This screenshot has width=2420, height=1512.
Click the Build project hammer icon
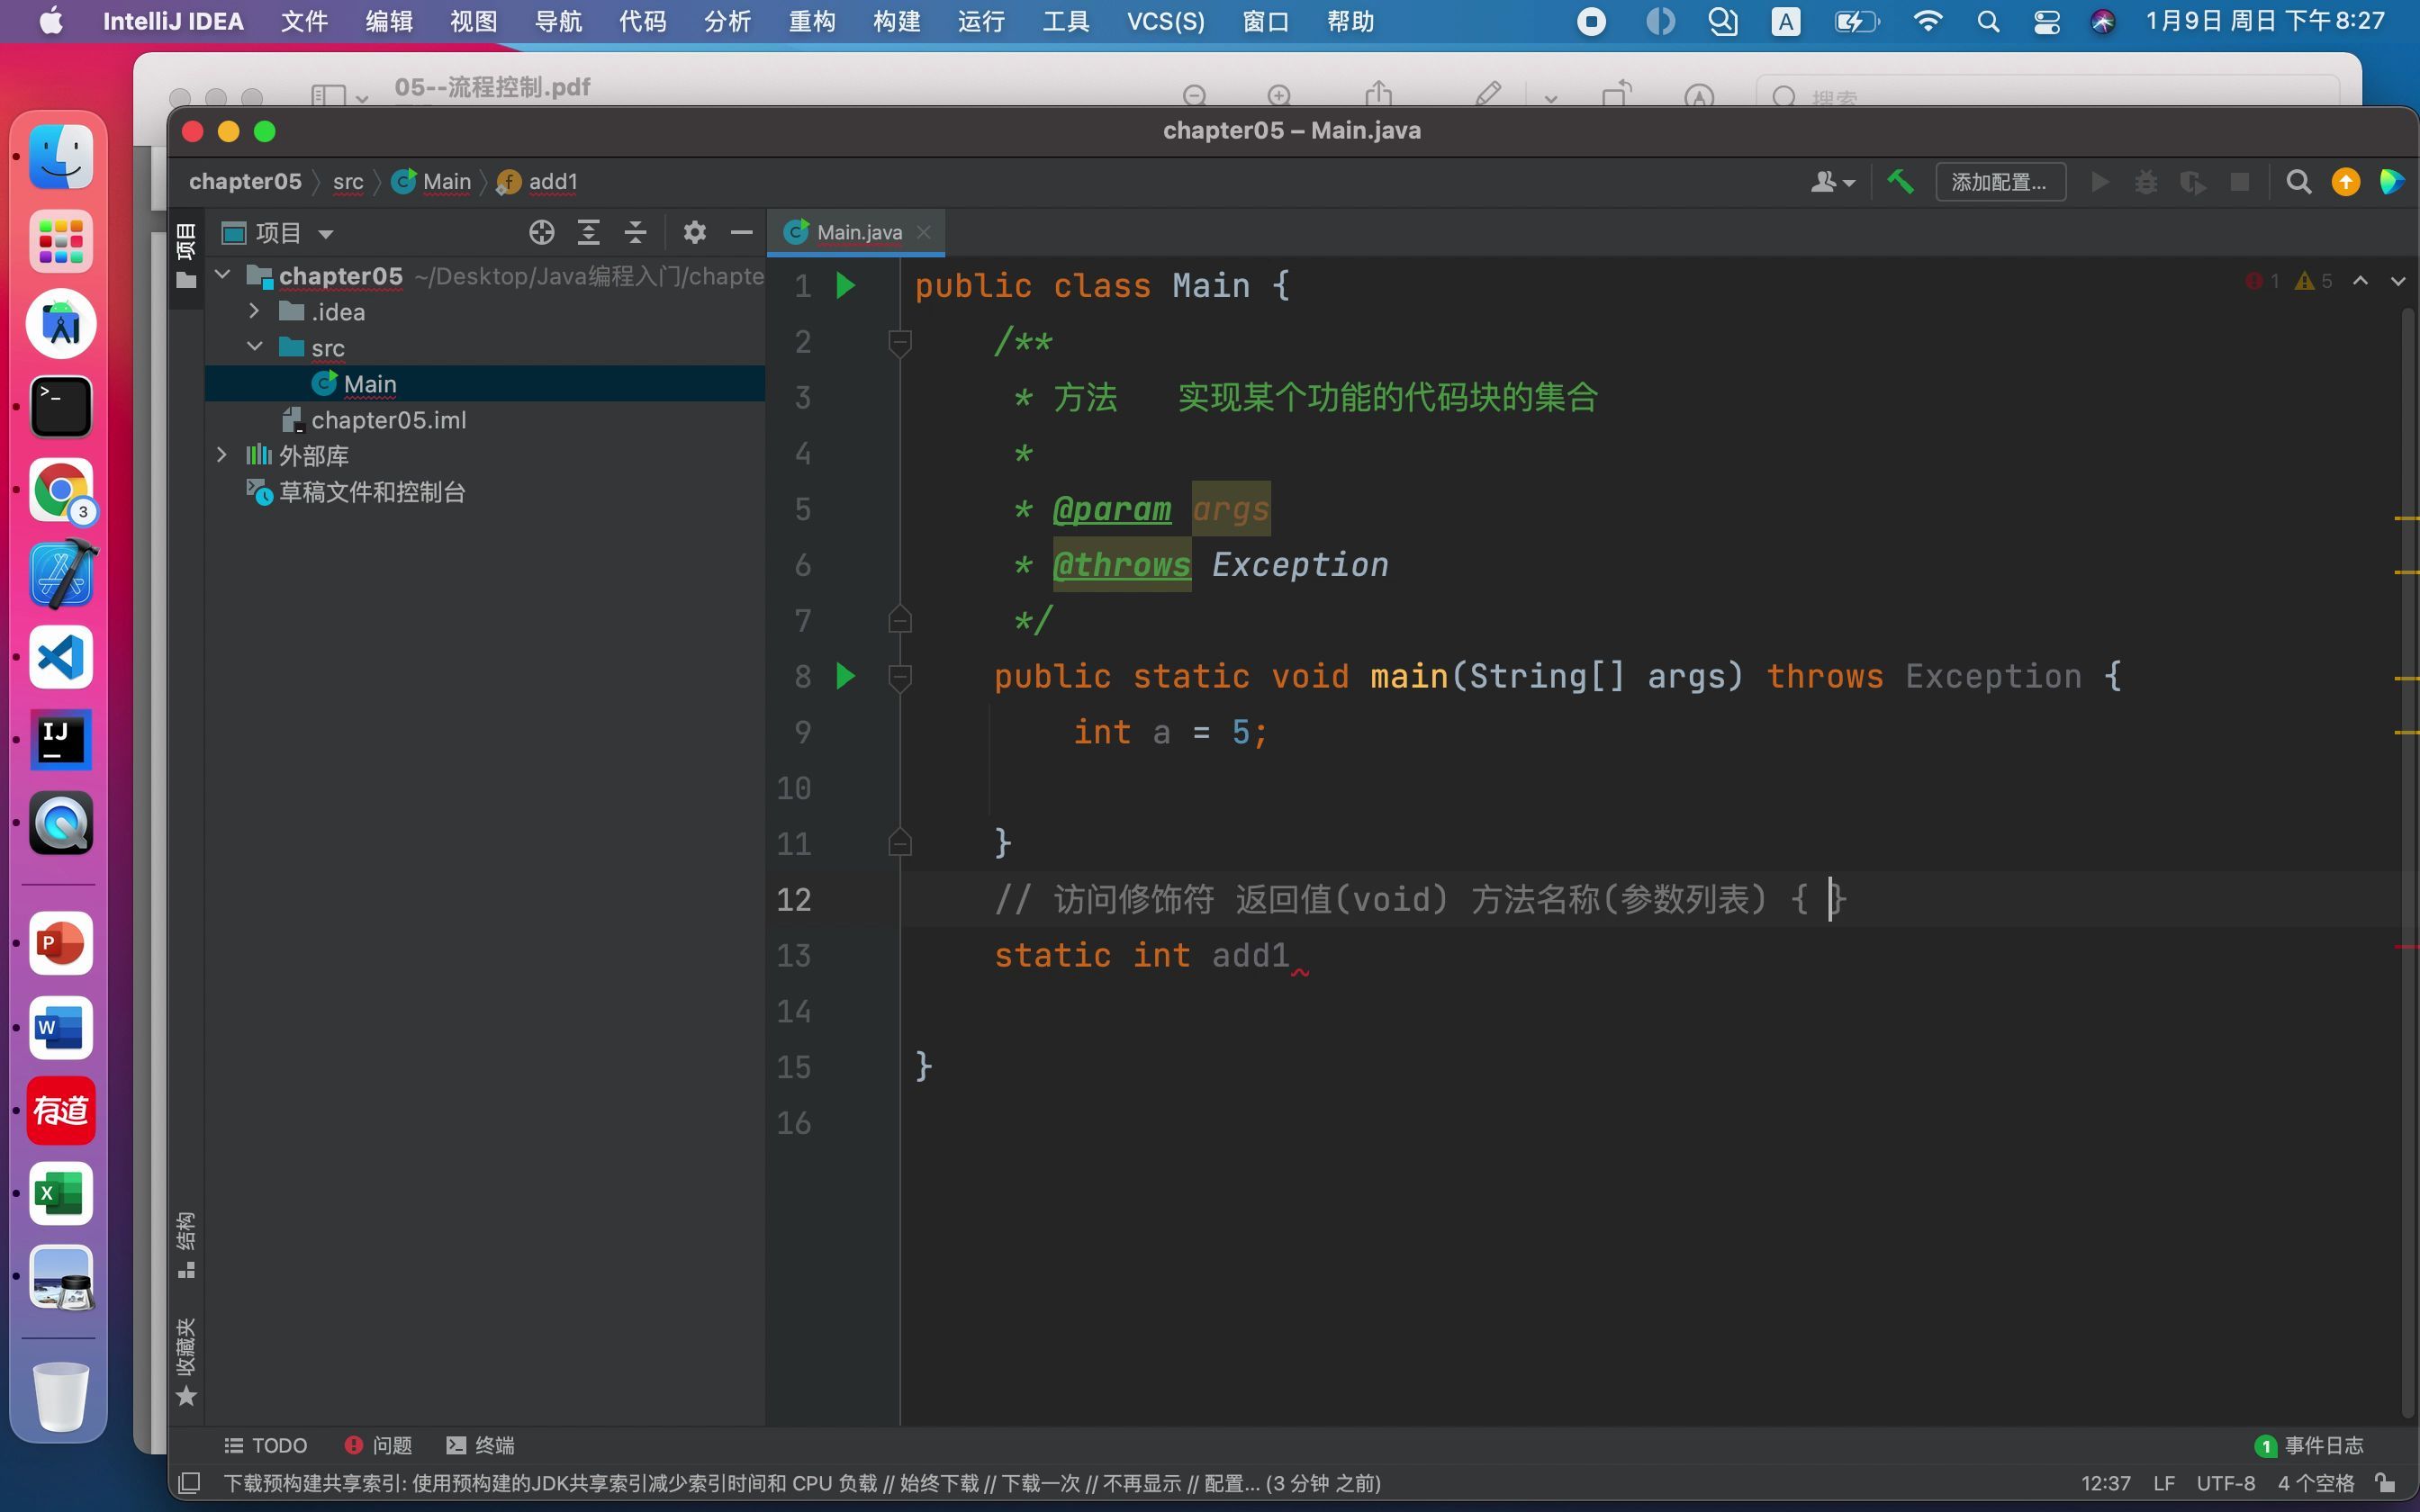point(1900,182)
